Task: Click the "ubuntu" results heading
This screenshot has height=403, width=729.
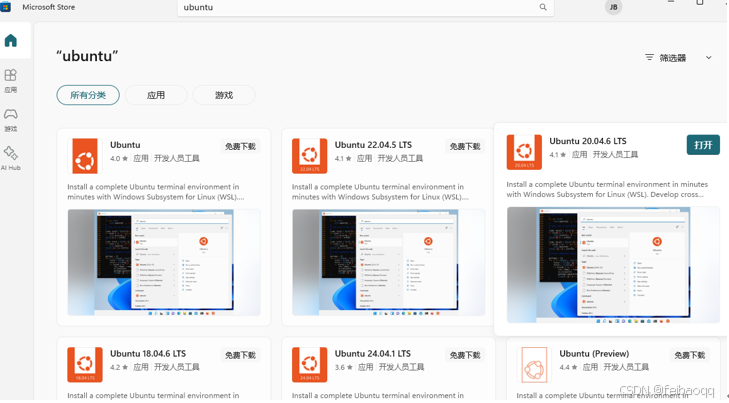Action: (x=87, y=56)
